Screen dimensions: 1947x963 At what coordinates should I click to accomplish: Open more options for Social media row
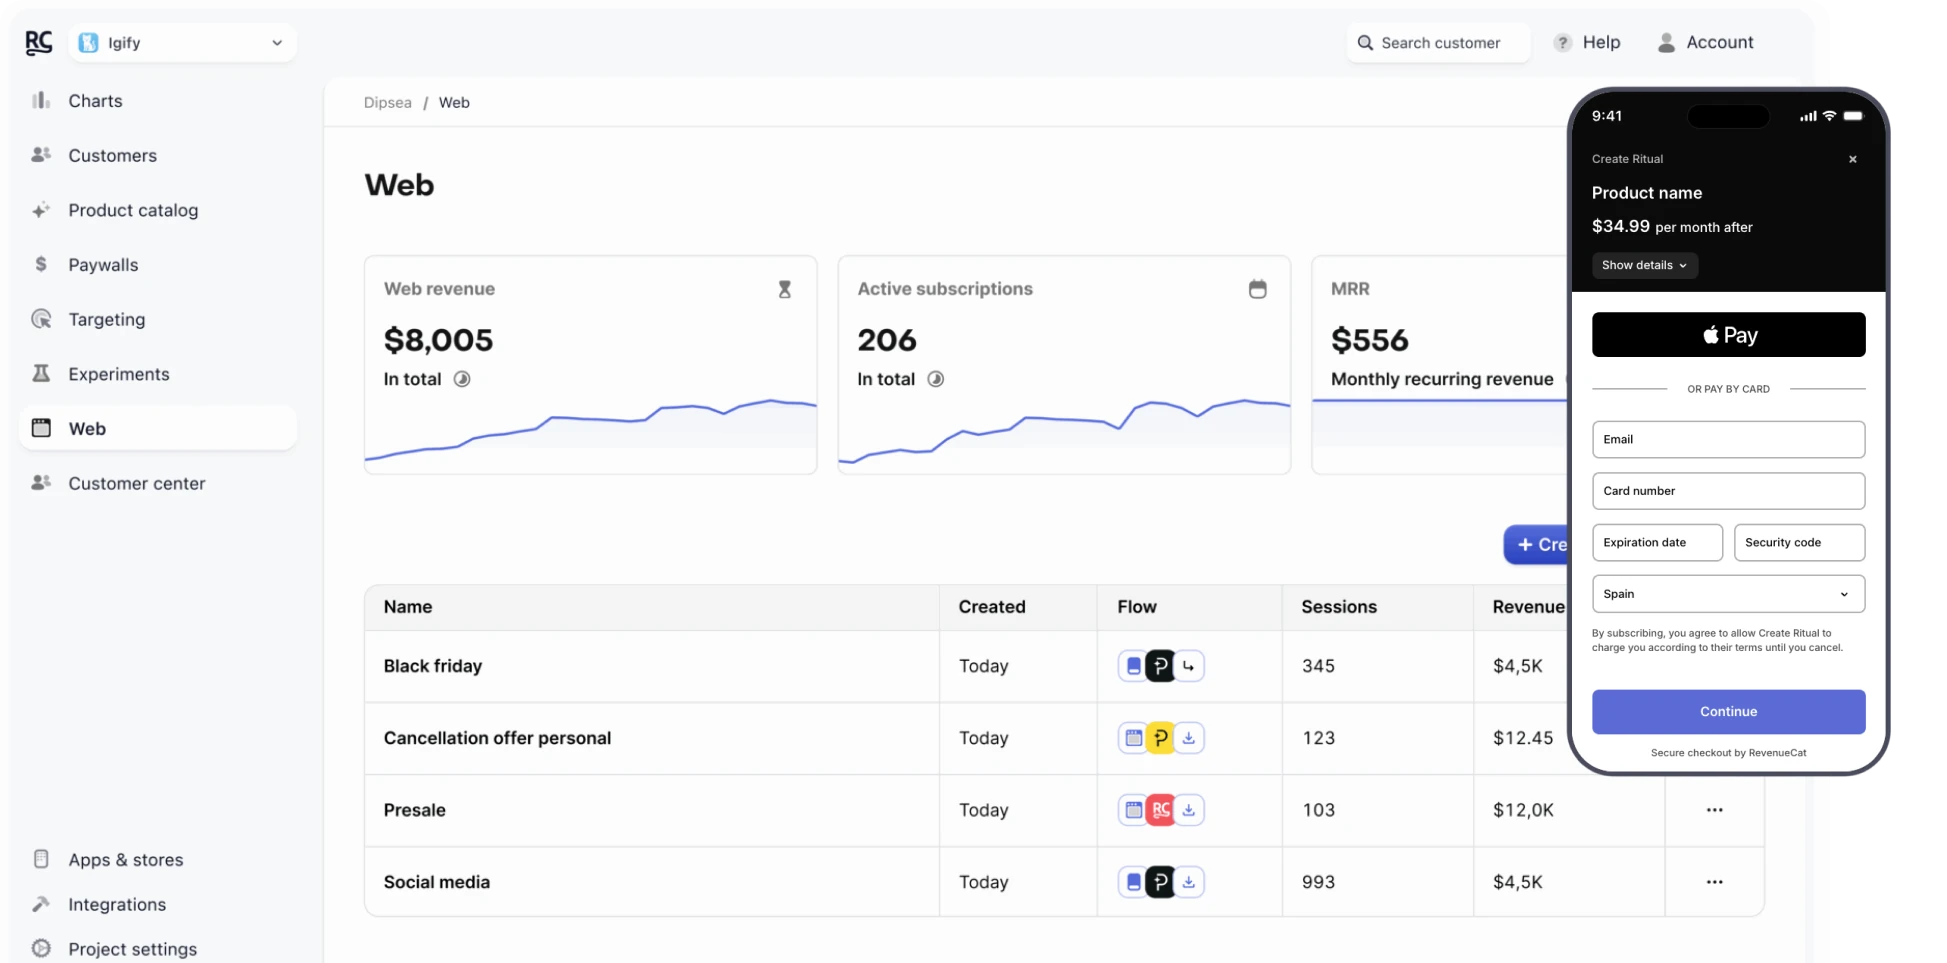1715,882
